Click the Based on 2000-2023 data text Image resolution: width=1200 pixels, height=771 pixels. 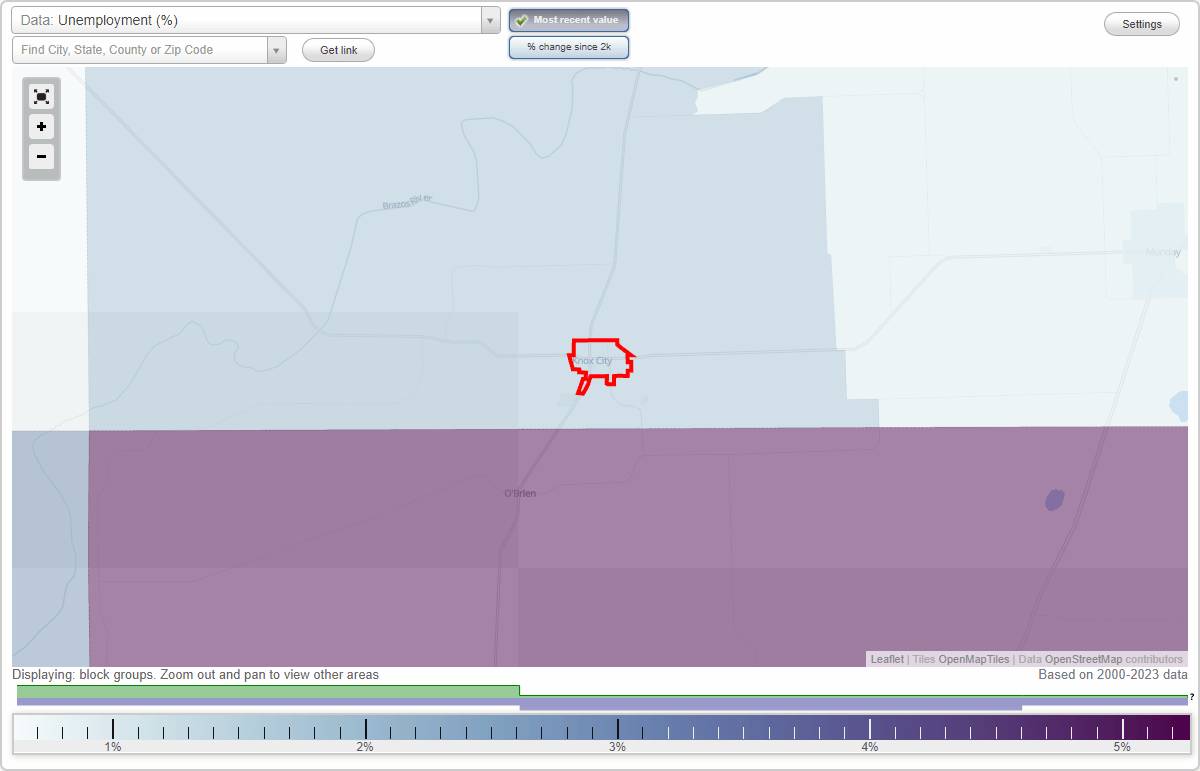pos(1113,675)
